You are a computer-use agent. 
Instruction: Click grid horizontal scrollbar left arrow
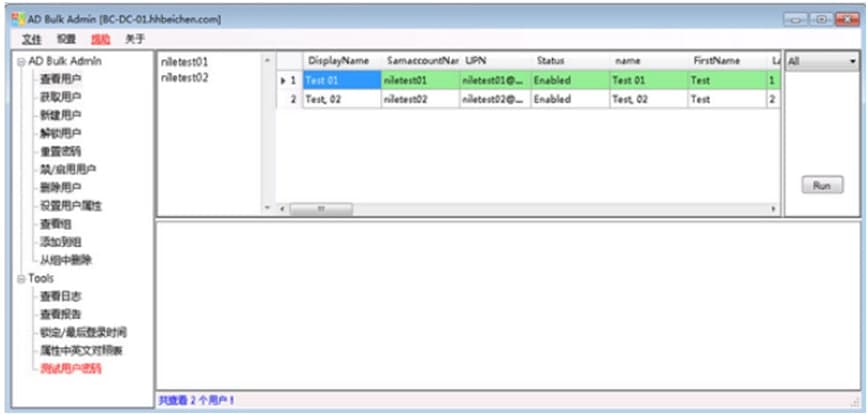tap(282, 209)
